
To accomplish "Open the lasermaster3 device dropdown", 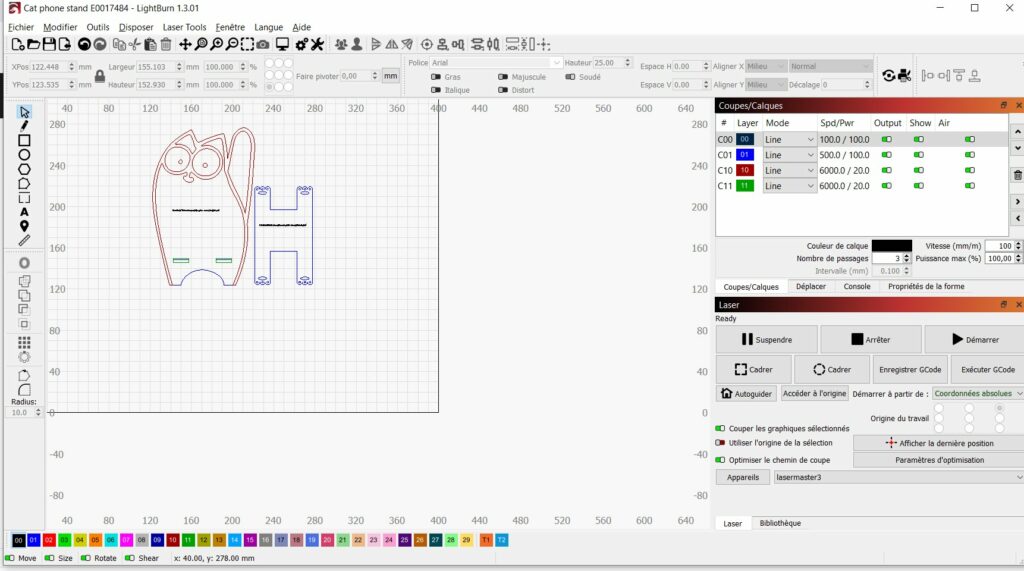I will point(896,478).
